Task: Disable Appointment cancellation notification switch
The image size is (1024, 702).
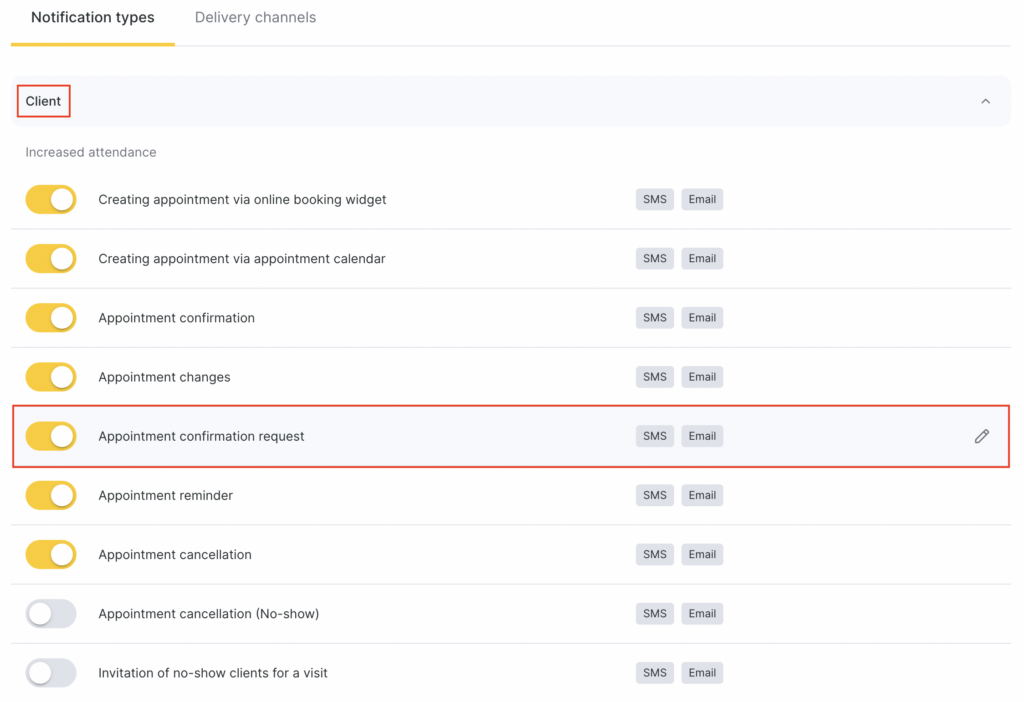Action: pos(51,554)
